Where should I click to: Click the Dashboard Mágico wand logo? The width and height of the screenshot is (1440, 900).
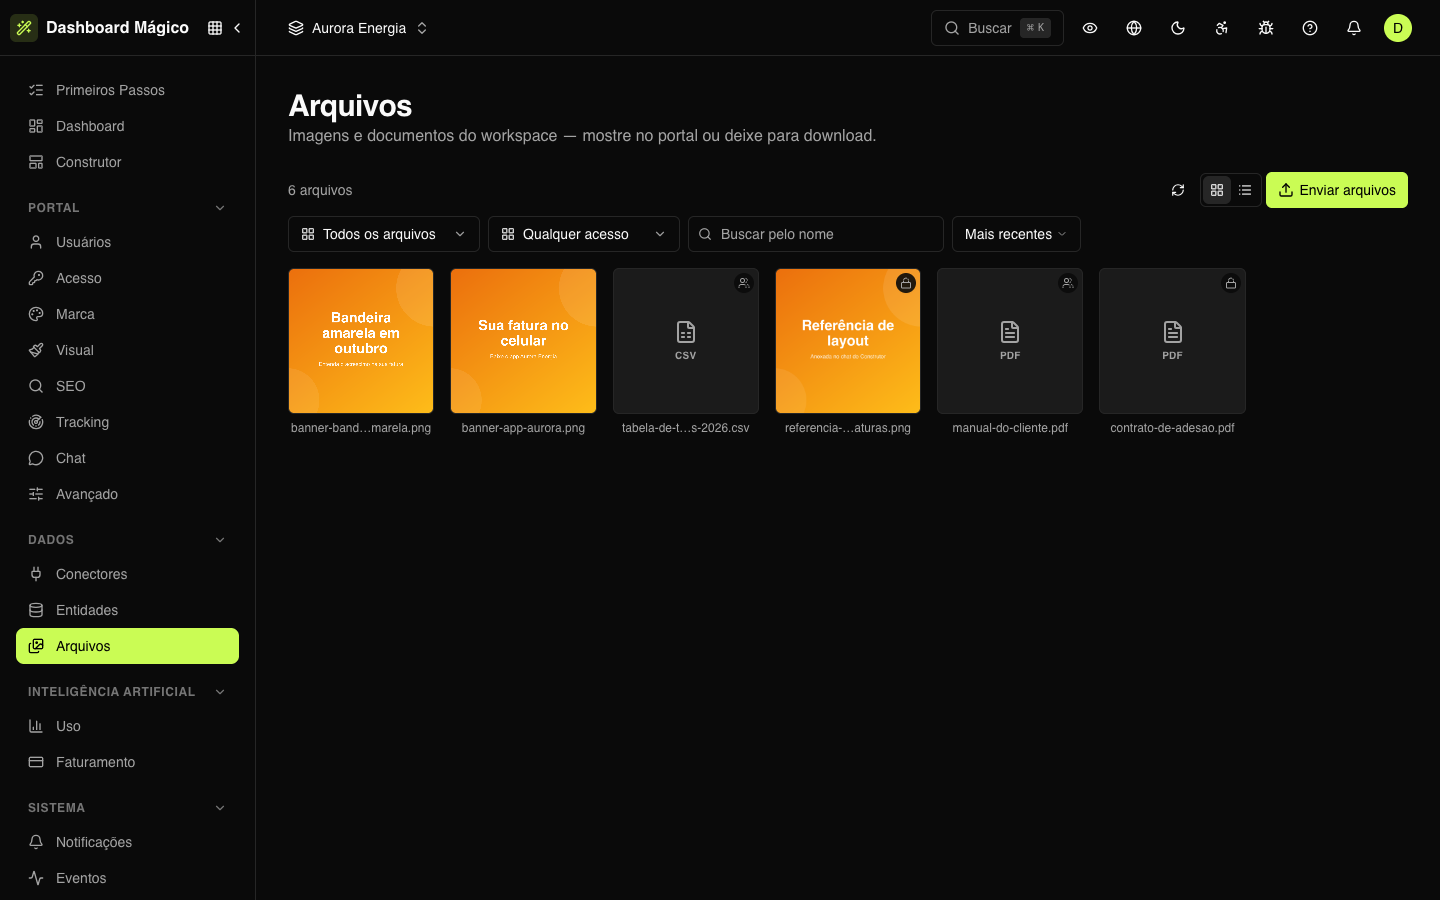24,28
